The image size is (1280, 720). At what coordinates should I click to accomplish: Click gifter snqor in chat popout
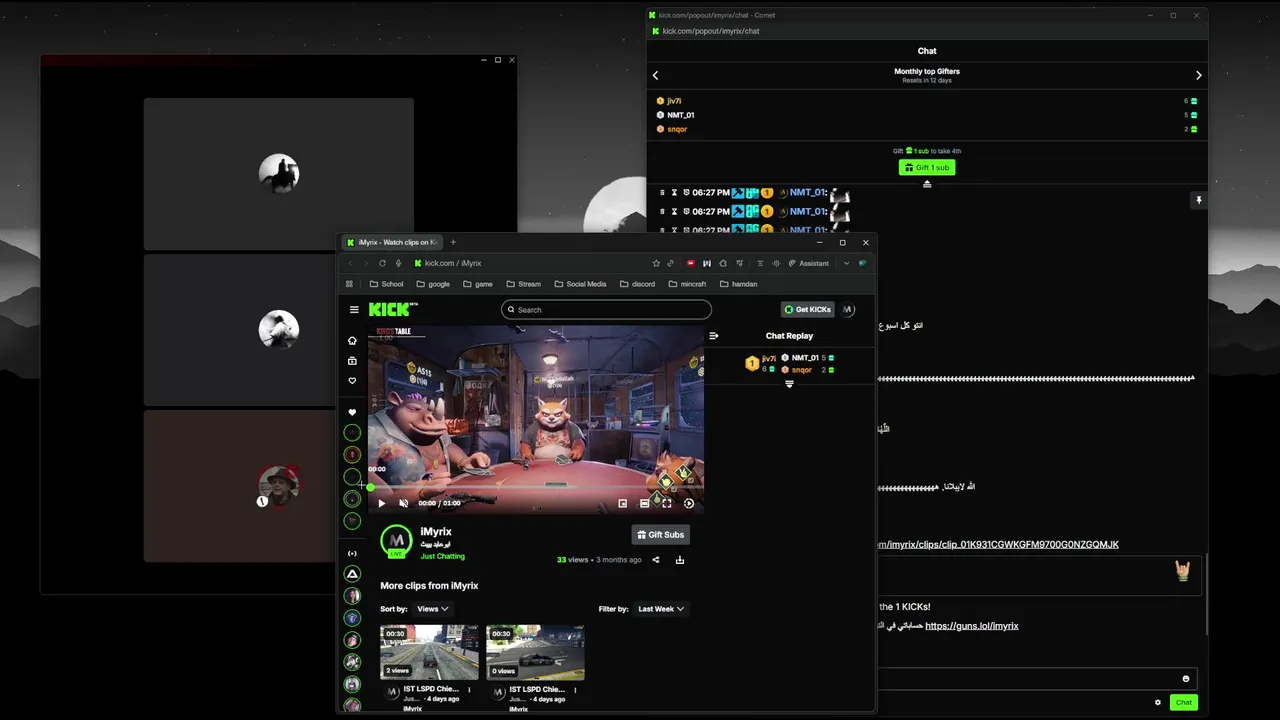[677, 129]
